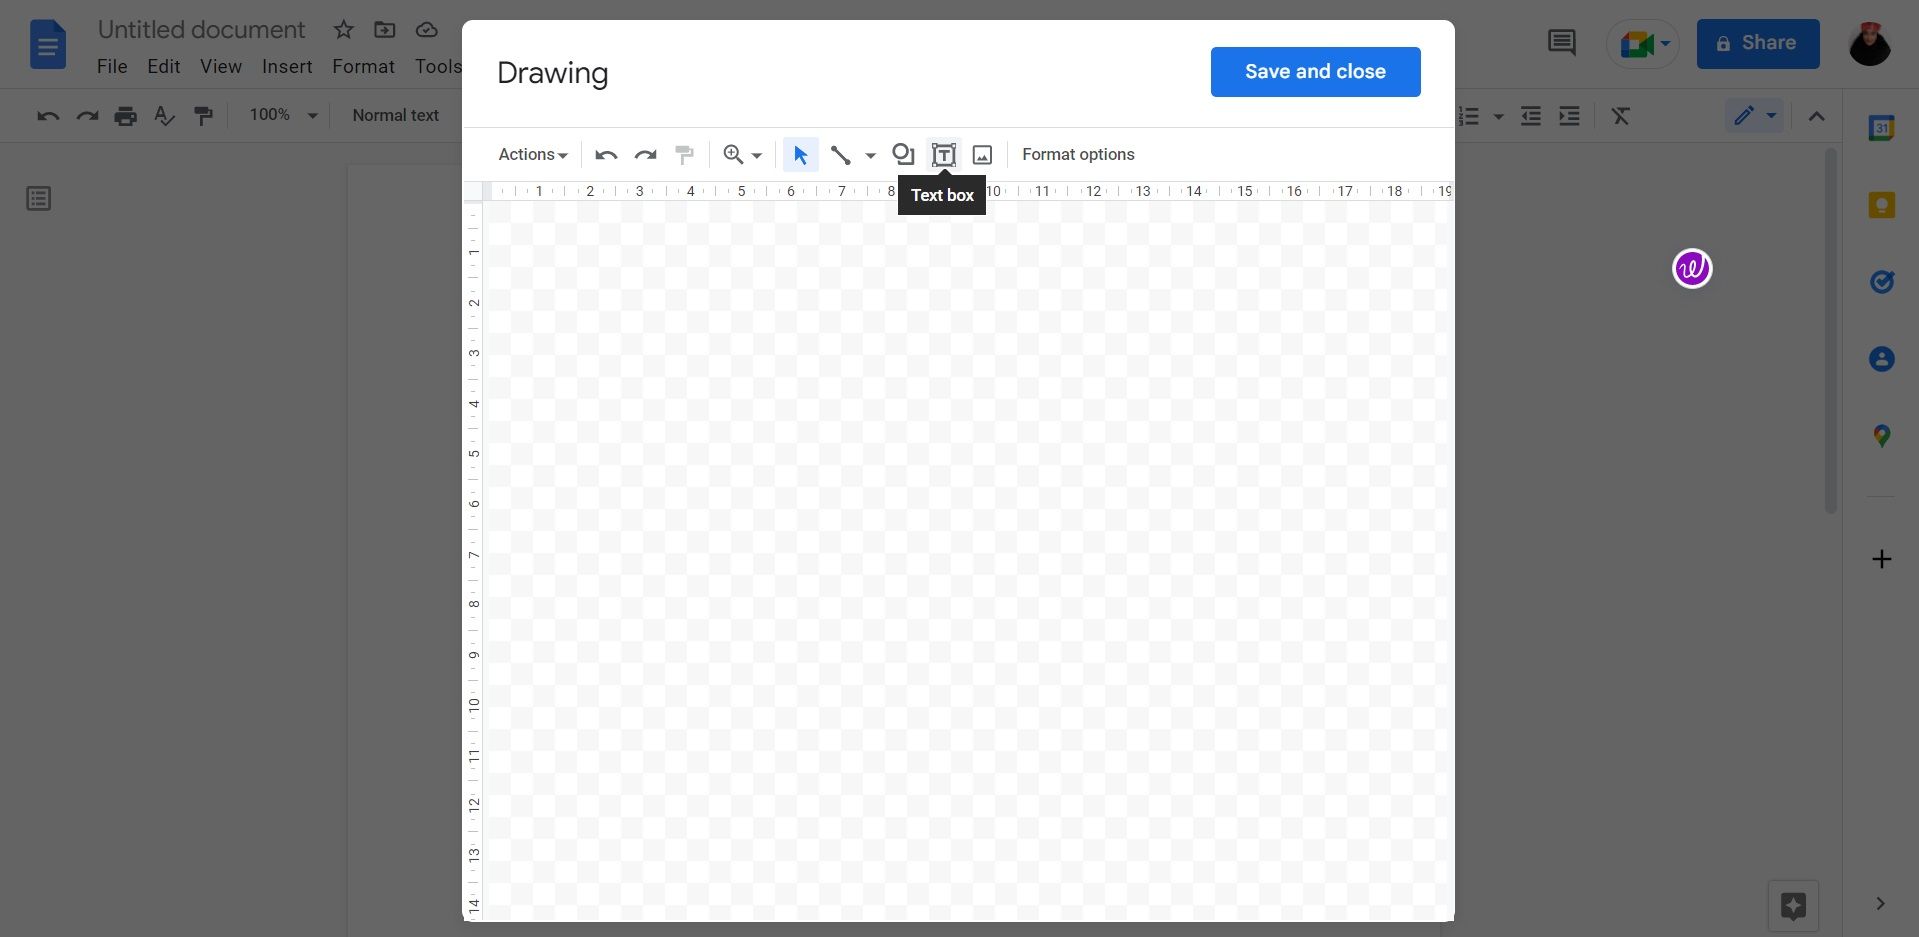Open the Google account avatar
Screen dimensions: 1919x937
click(x=1869, y=44)
